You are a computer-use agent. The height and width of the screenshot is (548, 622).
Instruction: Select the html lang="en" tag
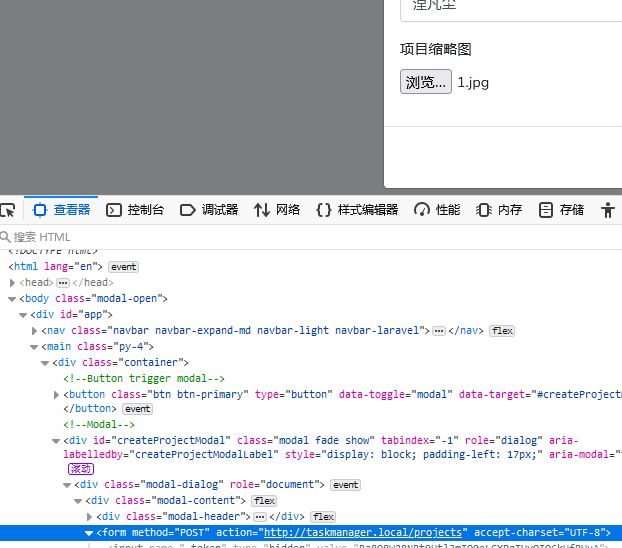pos(56,266)
